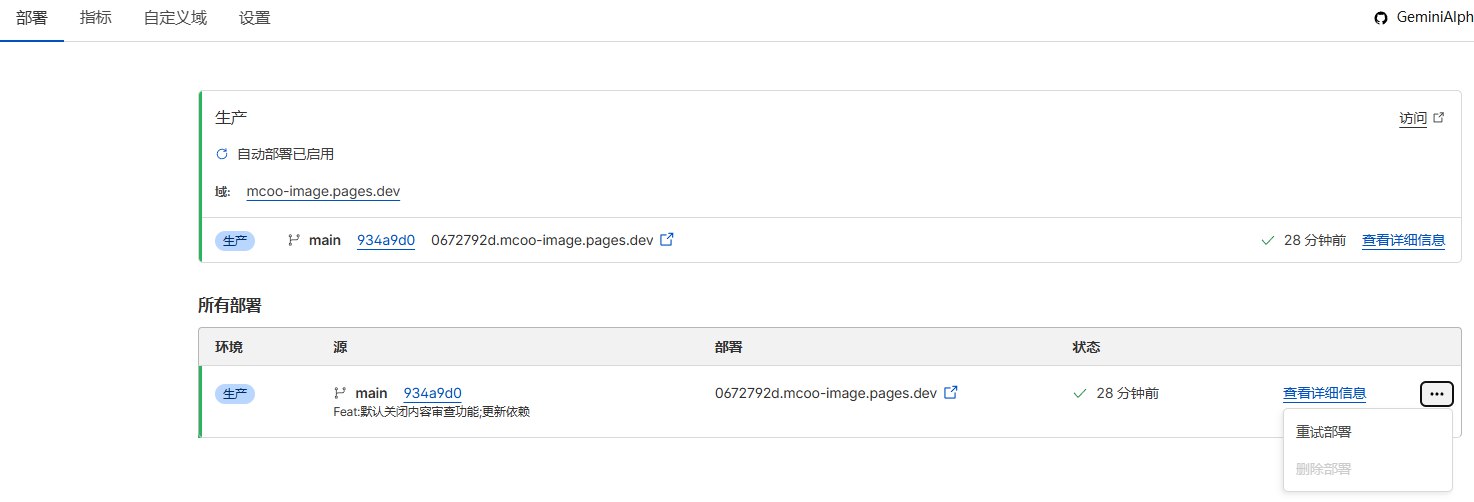
Task: Click the 生产 badge in the 所有部署 table
Action: tap(235, 394)
